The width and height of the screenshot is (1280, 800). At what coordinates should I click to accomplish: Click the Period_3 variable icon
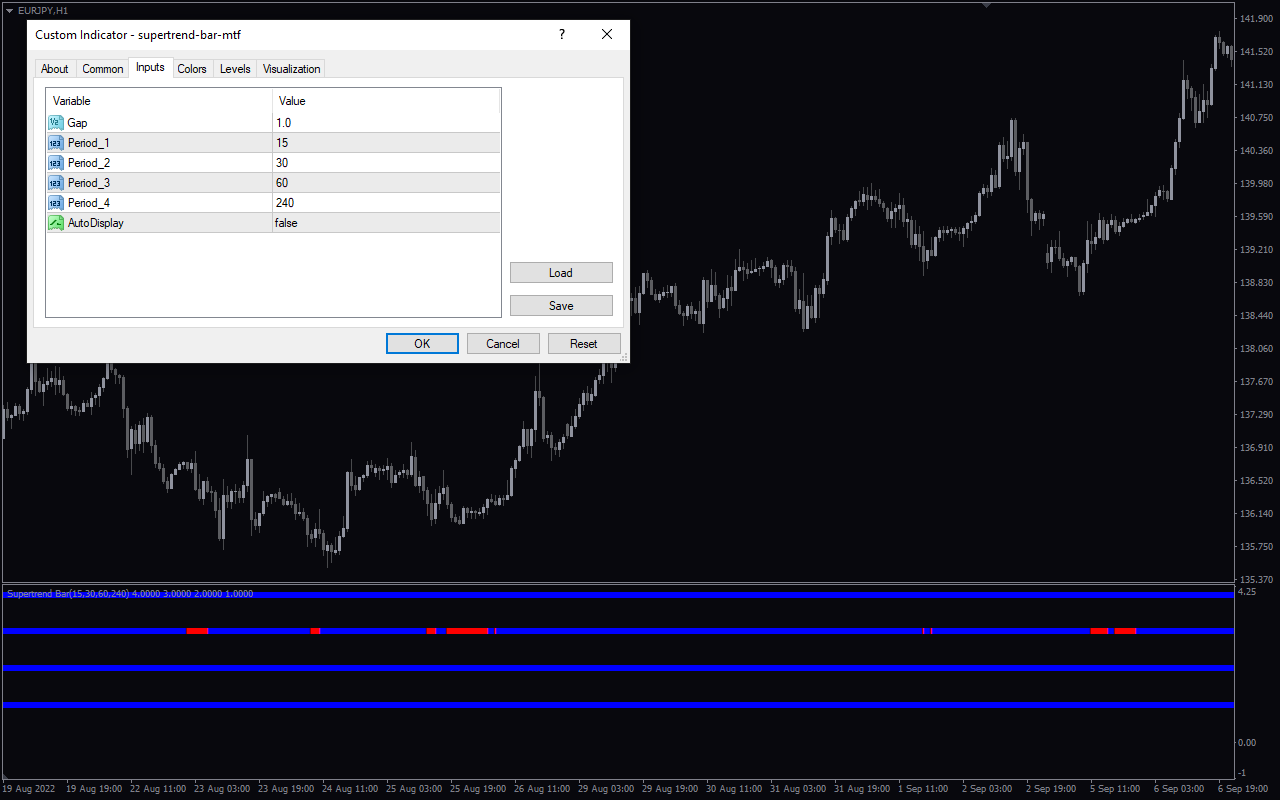[56, 183]
